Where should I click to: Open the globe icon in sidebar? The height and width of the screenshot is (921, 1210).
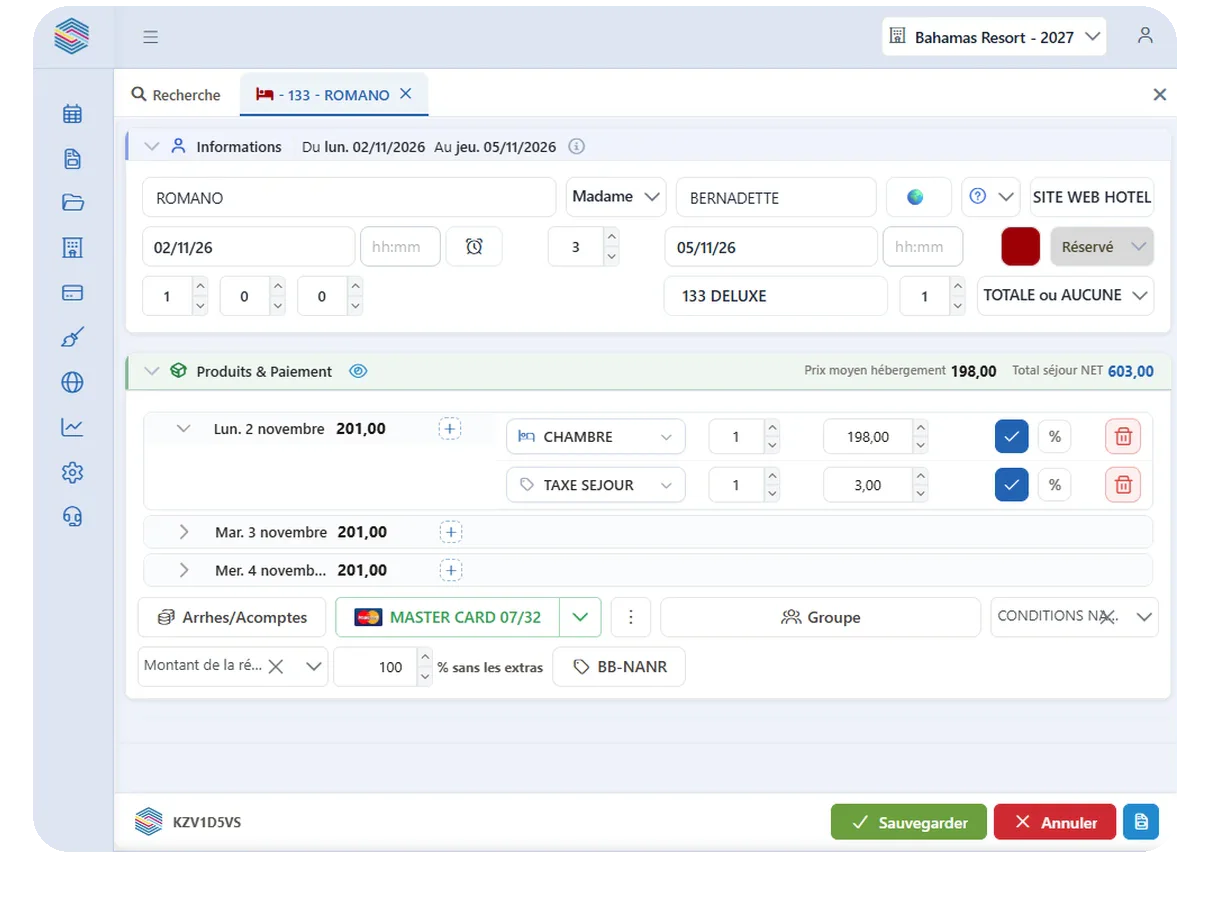point(72,382)
